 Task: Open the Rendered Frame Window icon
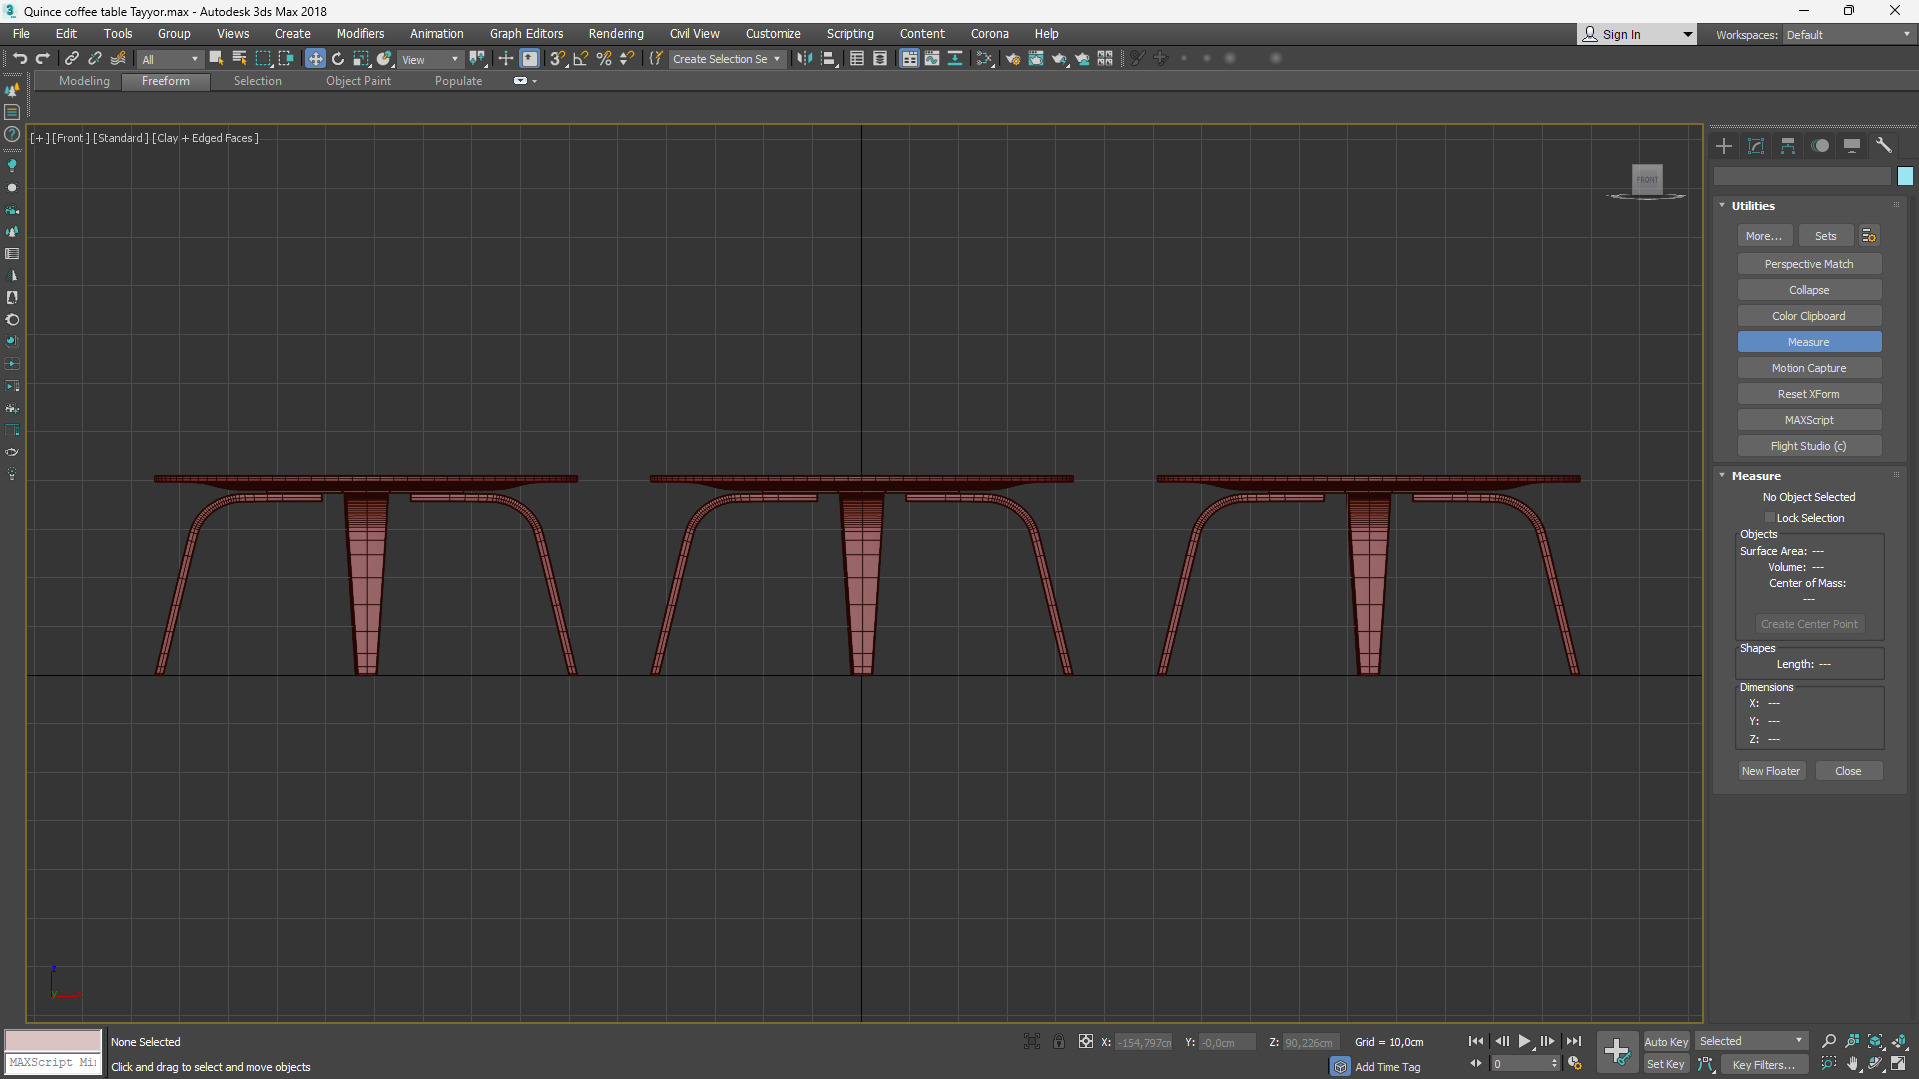pyautogui.click(x=1036, y=59)
